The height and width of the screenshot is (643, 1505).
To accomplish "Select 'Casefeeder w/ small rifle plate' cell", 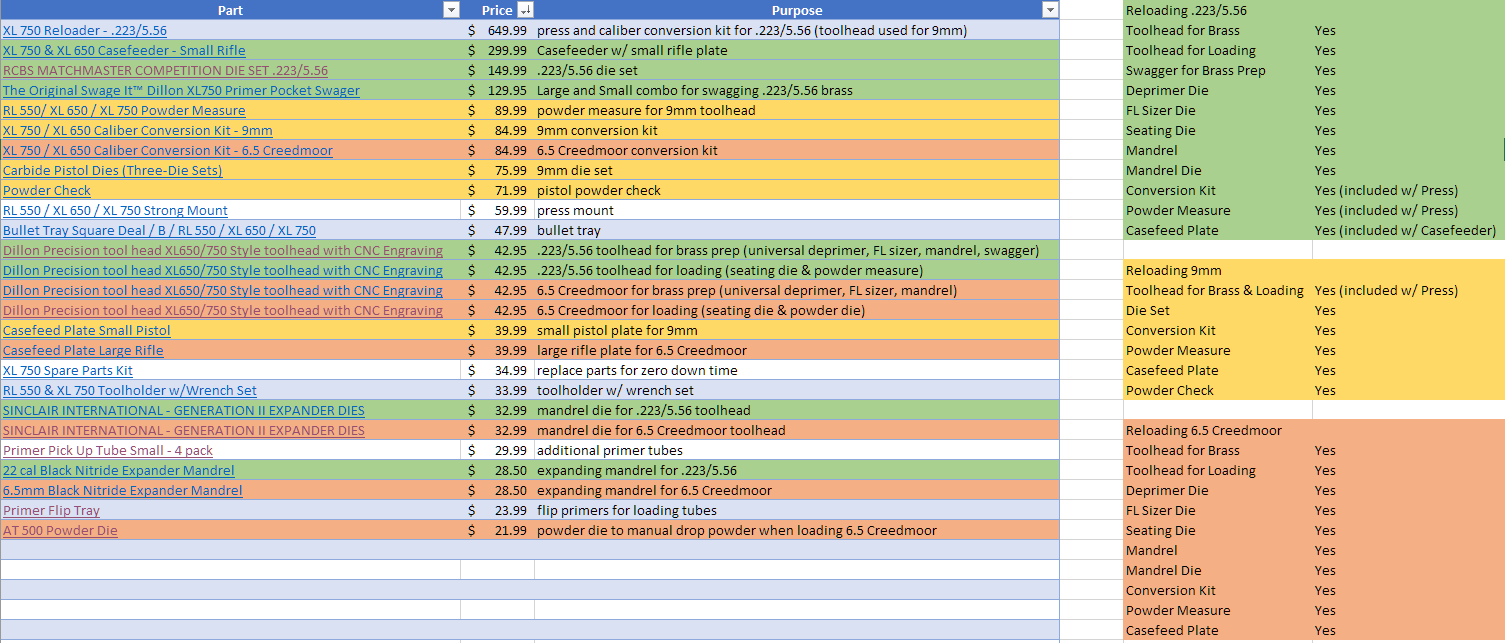I will (x=797, y=50).
